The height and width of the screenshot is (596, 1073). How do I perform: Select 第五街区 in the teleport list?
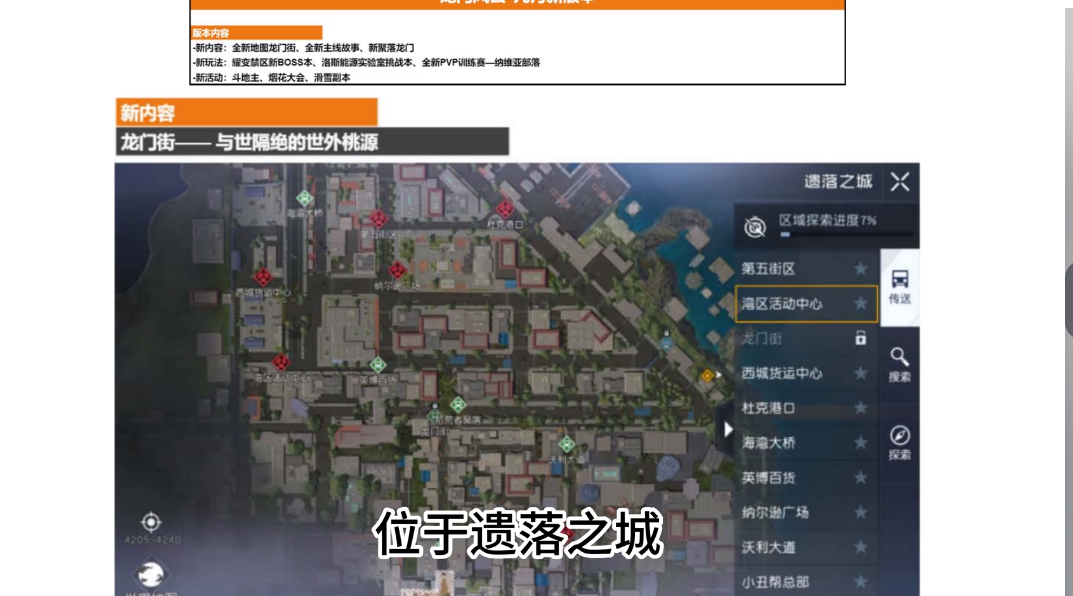[806, 269]
